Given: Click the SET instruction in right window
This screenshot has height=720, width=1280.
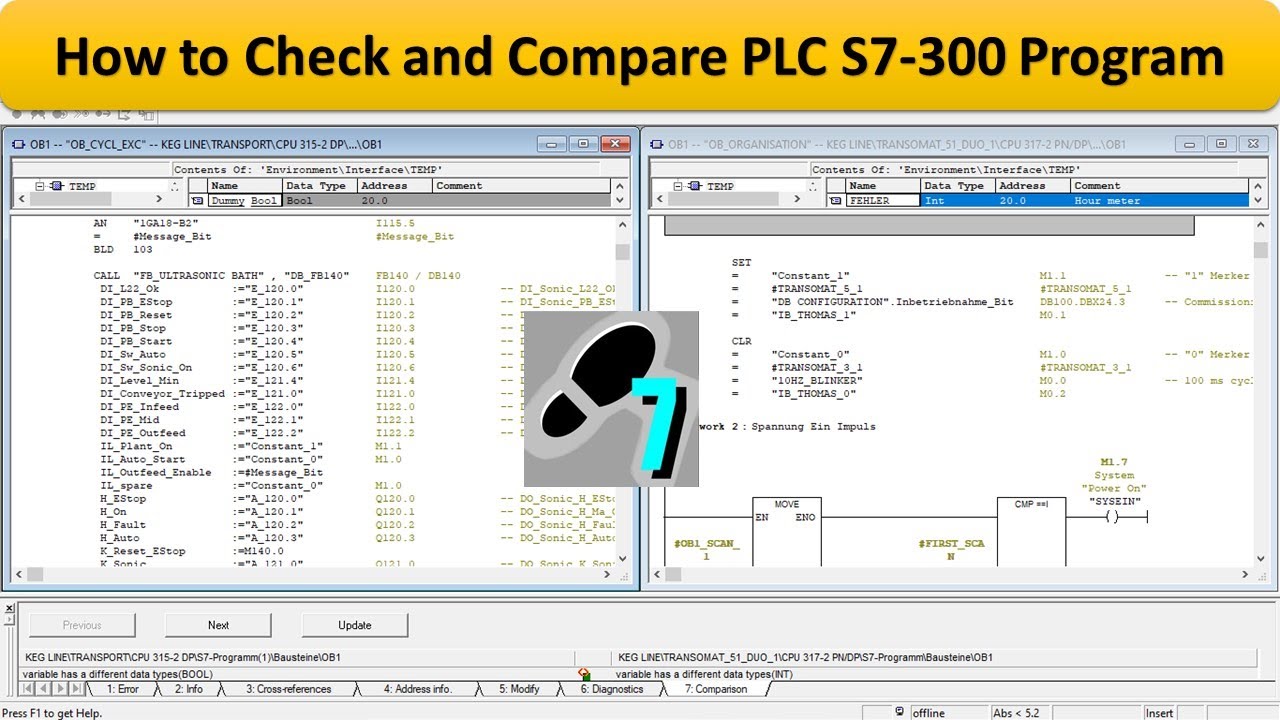Looking at the screenshot, I should point(741,262).
